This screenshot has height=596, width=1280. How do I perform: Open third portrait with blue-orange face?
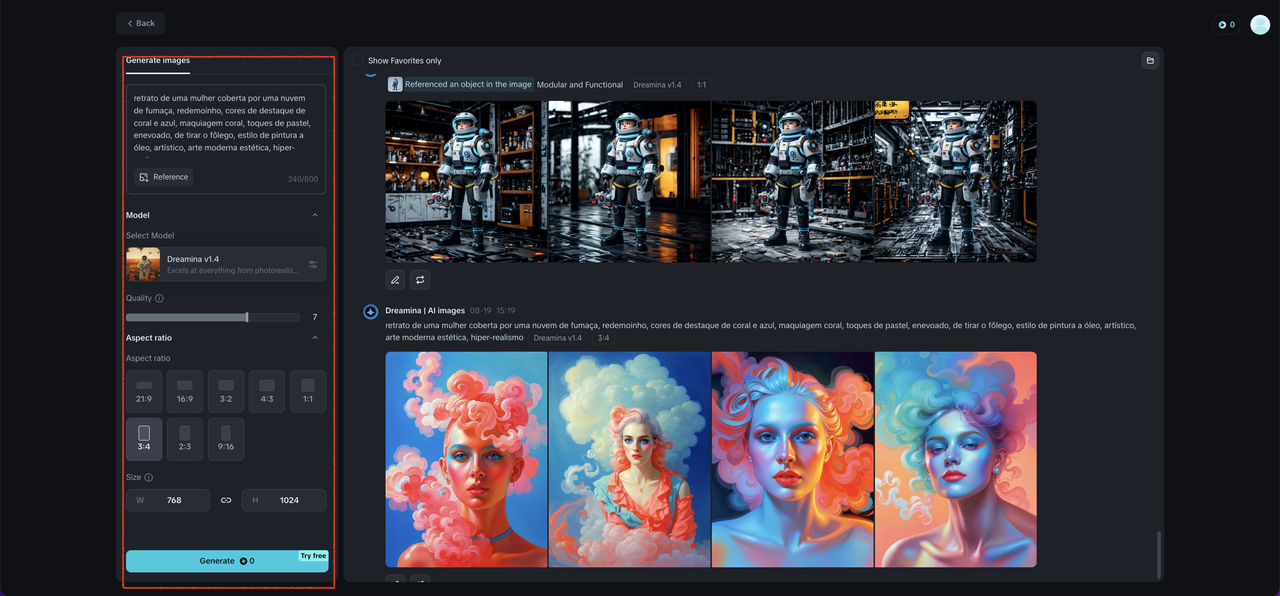tap(792, 459)
